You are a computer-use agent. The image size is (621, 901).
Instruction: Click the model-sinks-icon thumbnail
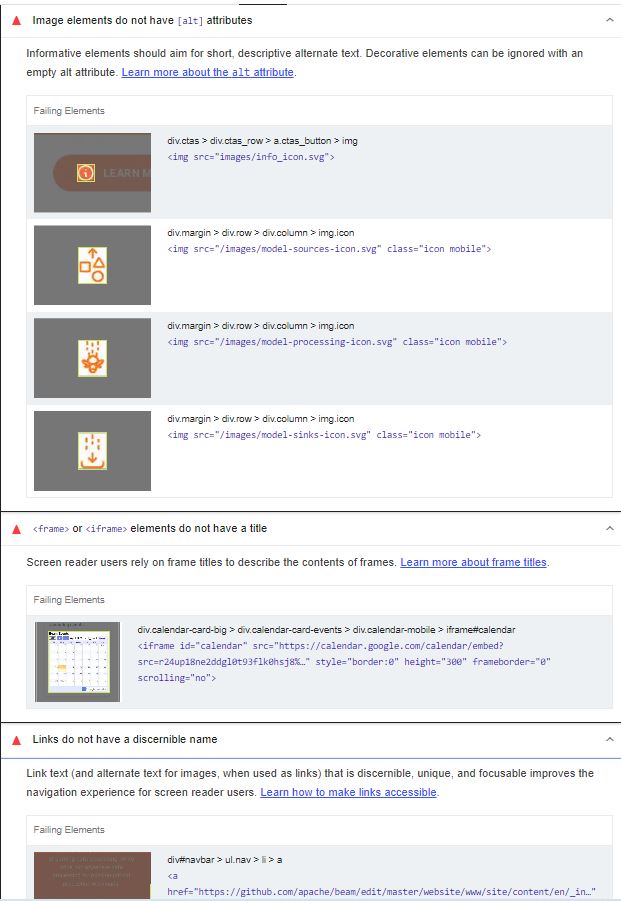92,451
